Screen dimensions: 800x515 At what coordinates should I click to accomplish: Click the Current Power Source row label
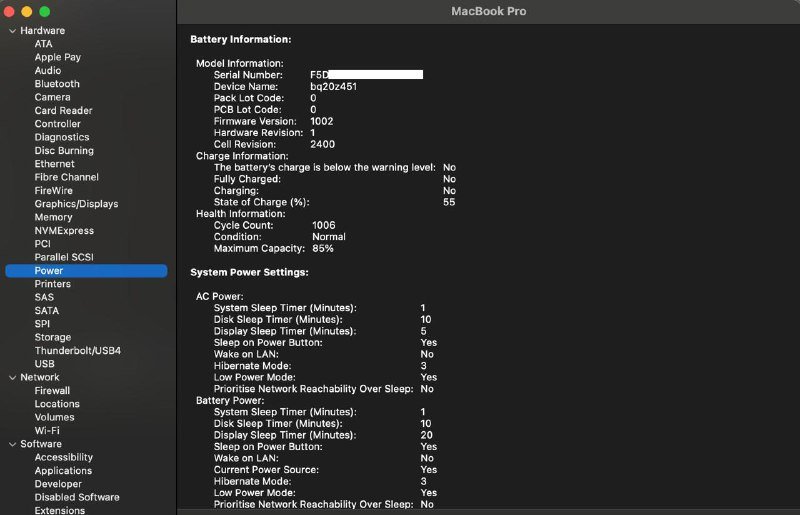(266, 470)
